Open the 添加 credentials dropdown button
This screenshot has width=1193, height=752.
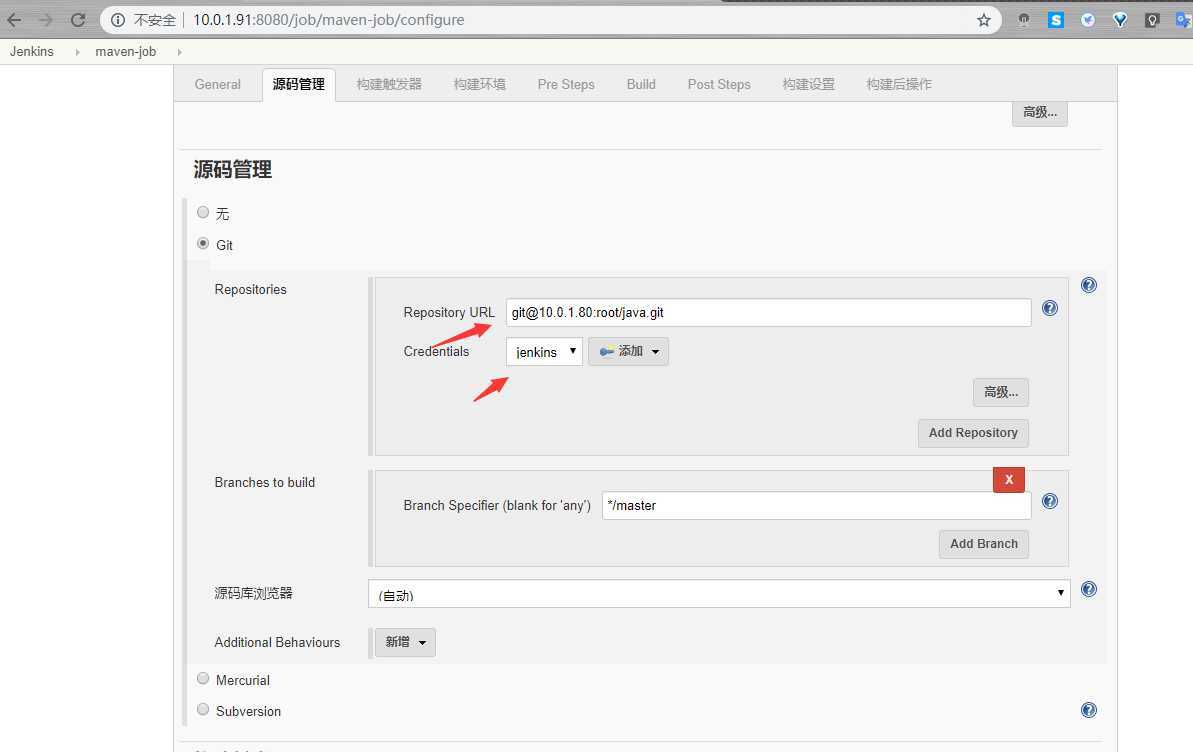click(x=628, y=352)
